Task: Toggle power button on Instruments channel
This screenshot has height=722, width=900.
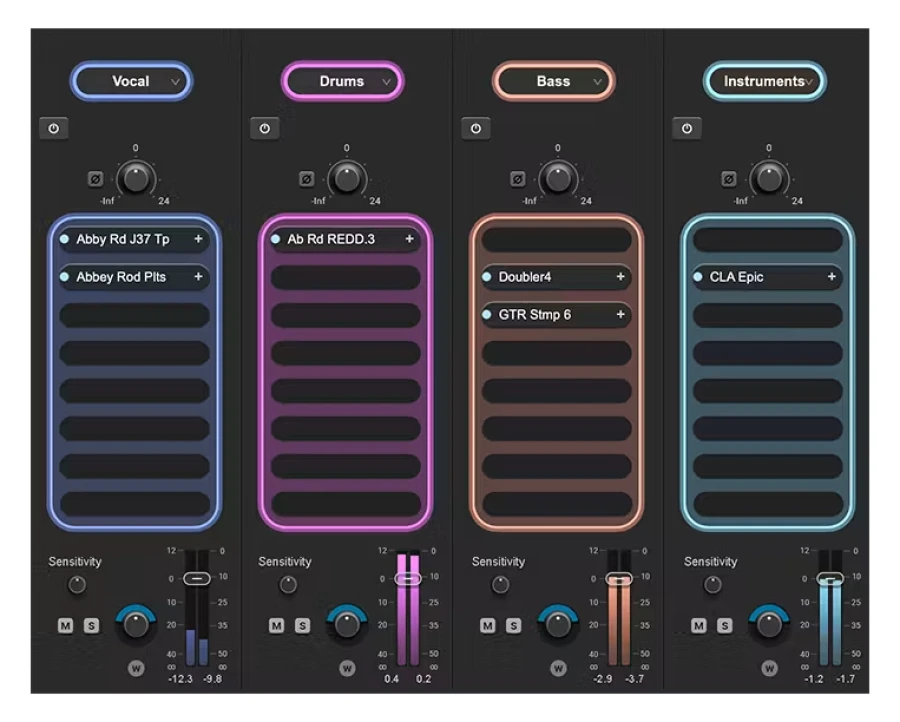Action: tap(687, 129)
